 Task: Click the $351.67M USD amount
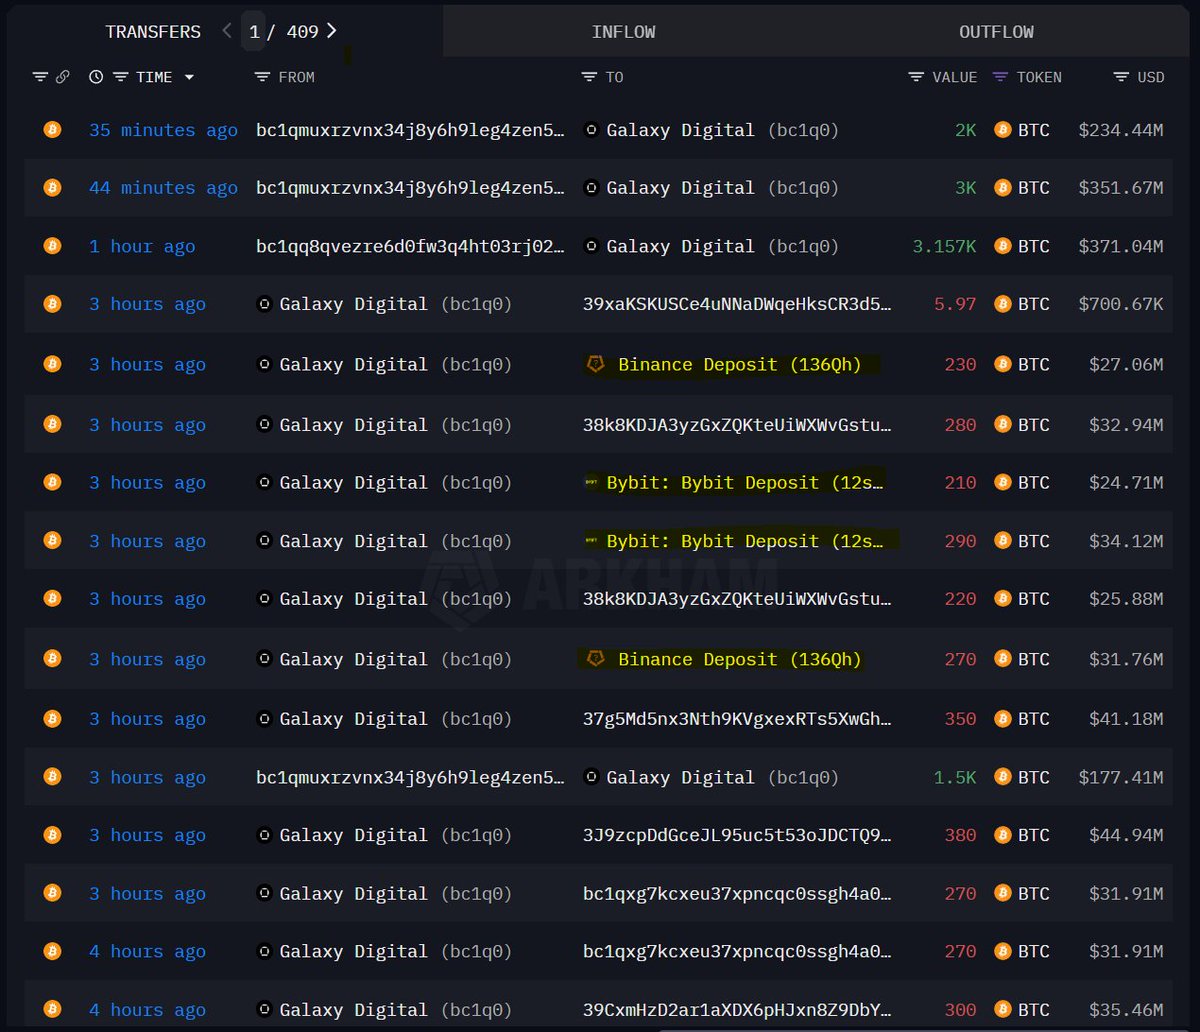(1121, 188)
